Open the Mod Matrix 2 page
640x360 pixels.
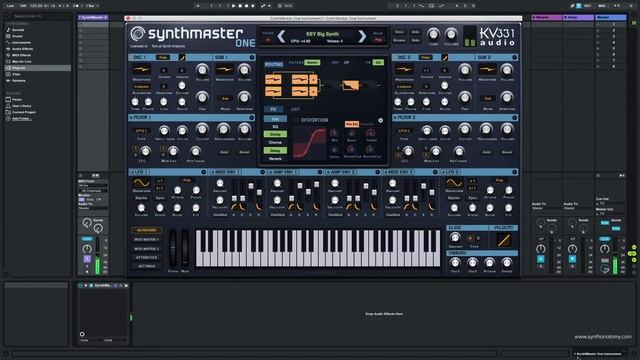pos(146,248)
